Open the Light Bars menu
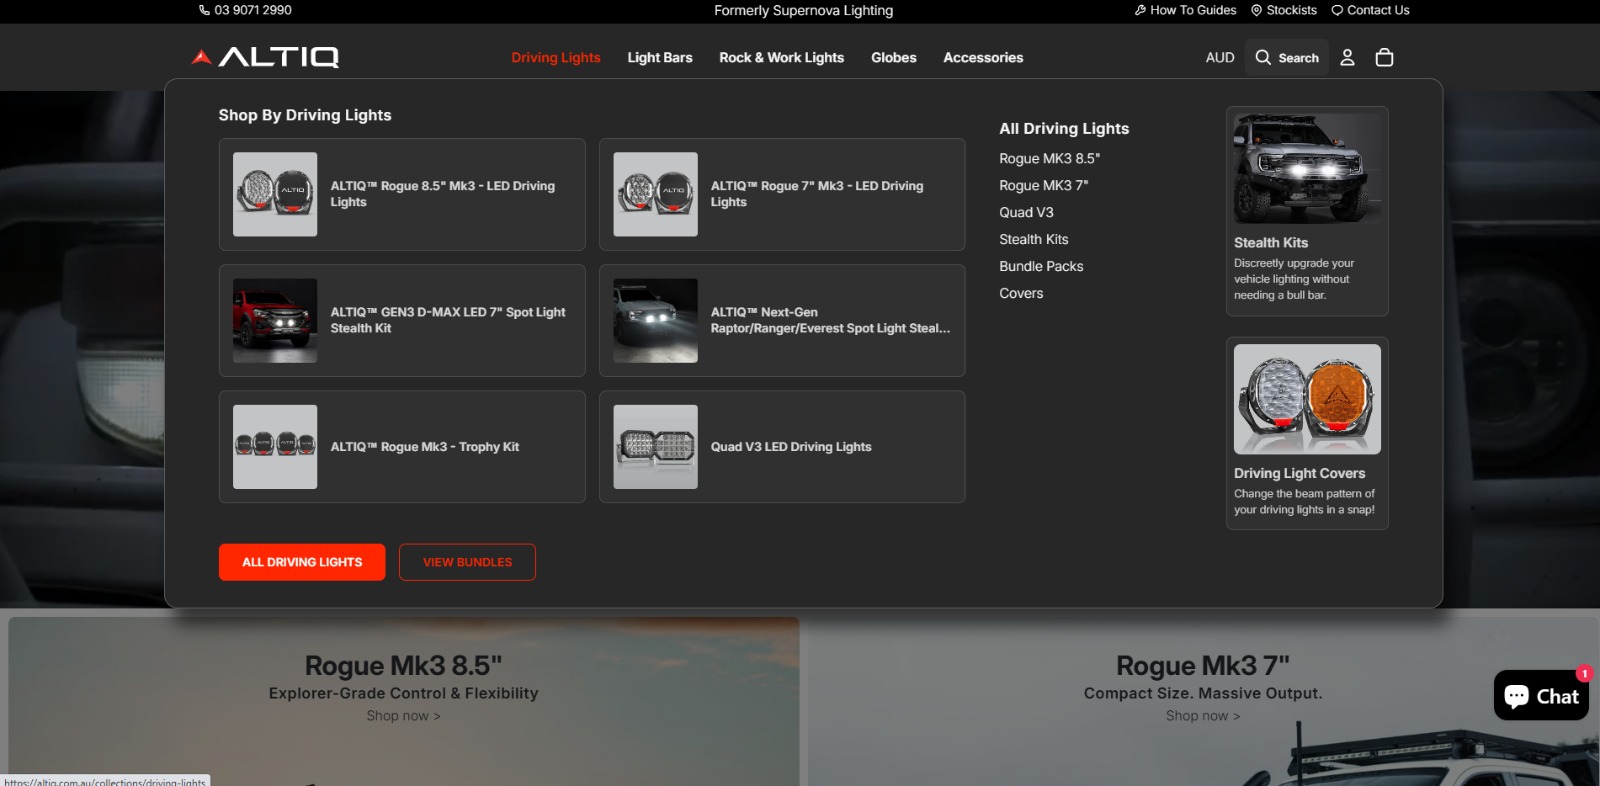Image resolution: width=1600 pixels, height=786 pixels. pos(660,57)
